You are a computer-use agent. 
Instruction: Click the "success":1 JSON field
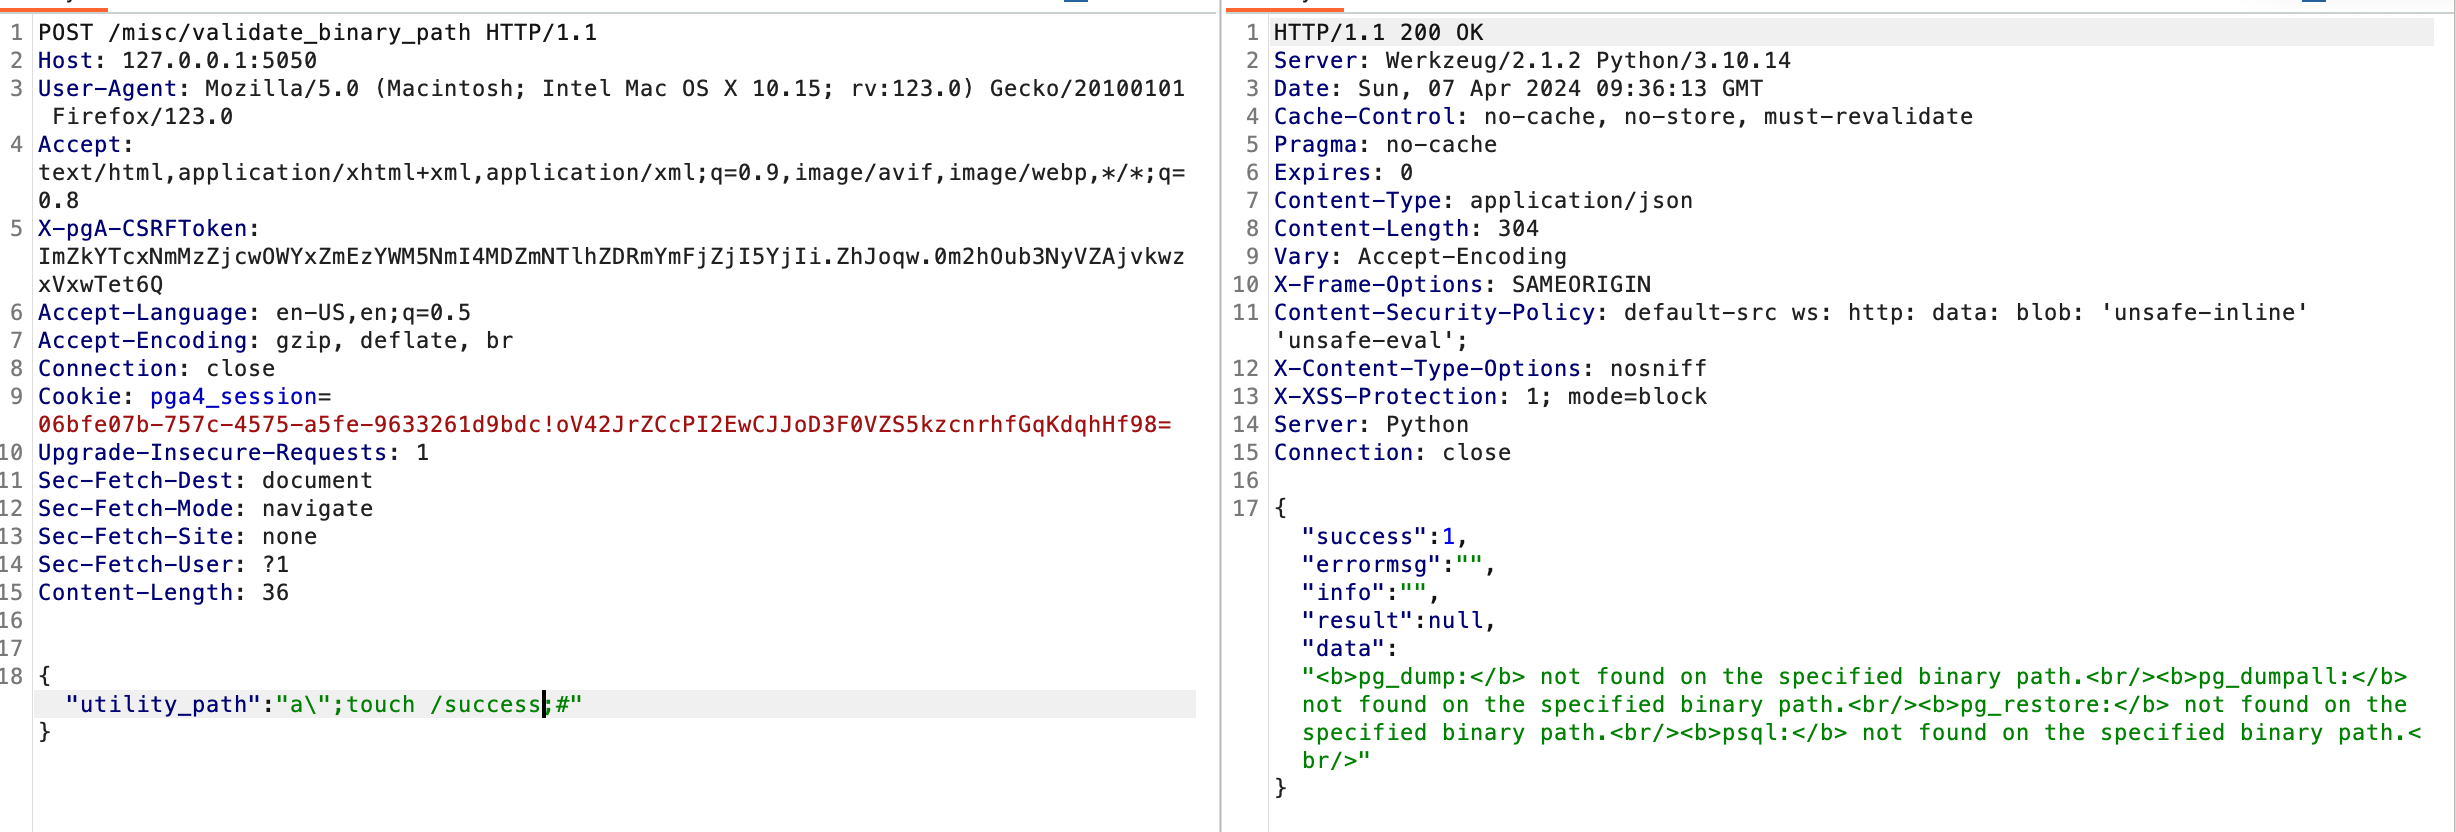[1385, 537]
